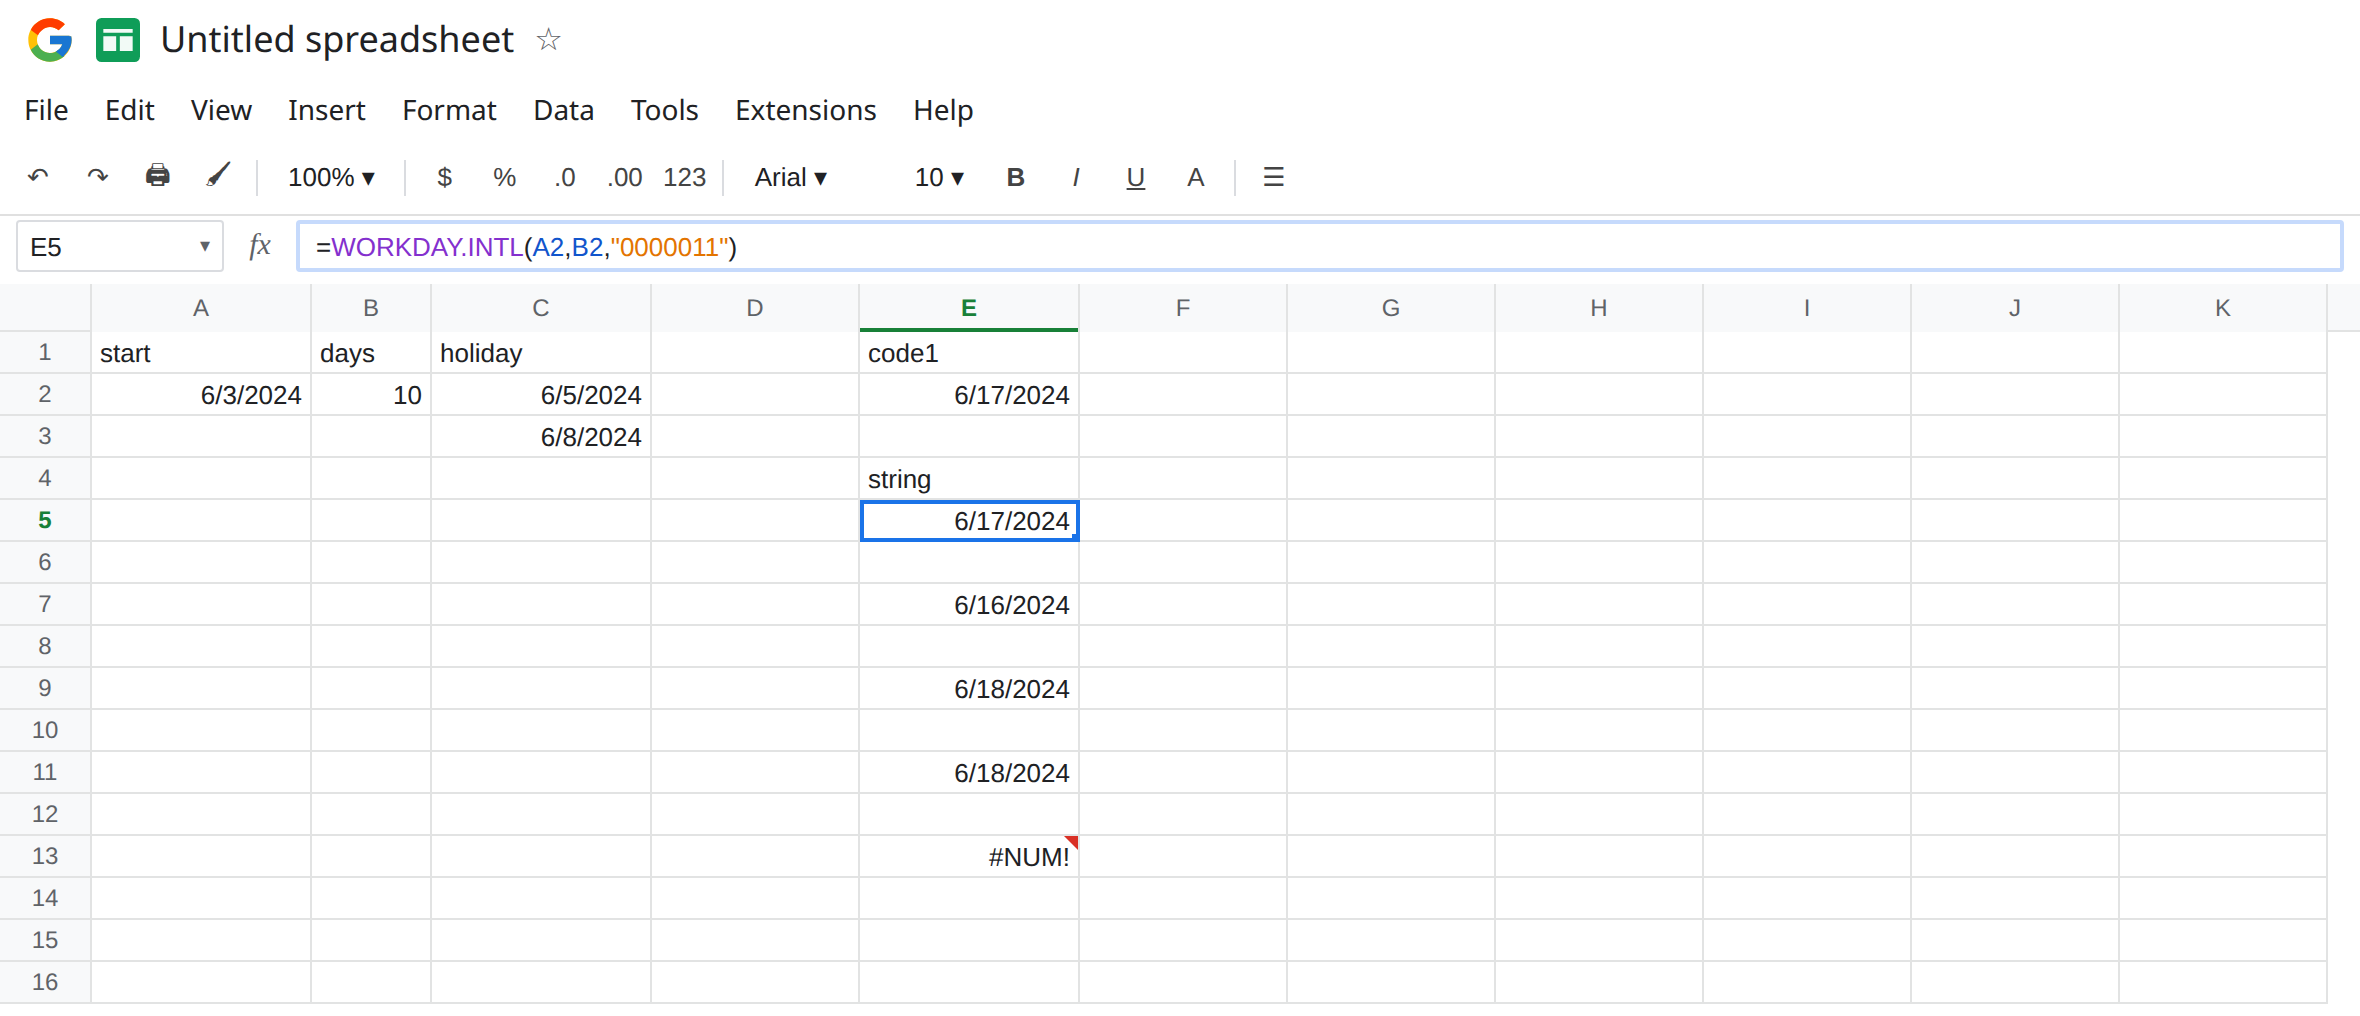Select row 13 header
This screenshot has height=1016, width=2360.
pos(45,856)
